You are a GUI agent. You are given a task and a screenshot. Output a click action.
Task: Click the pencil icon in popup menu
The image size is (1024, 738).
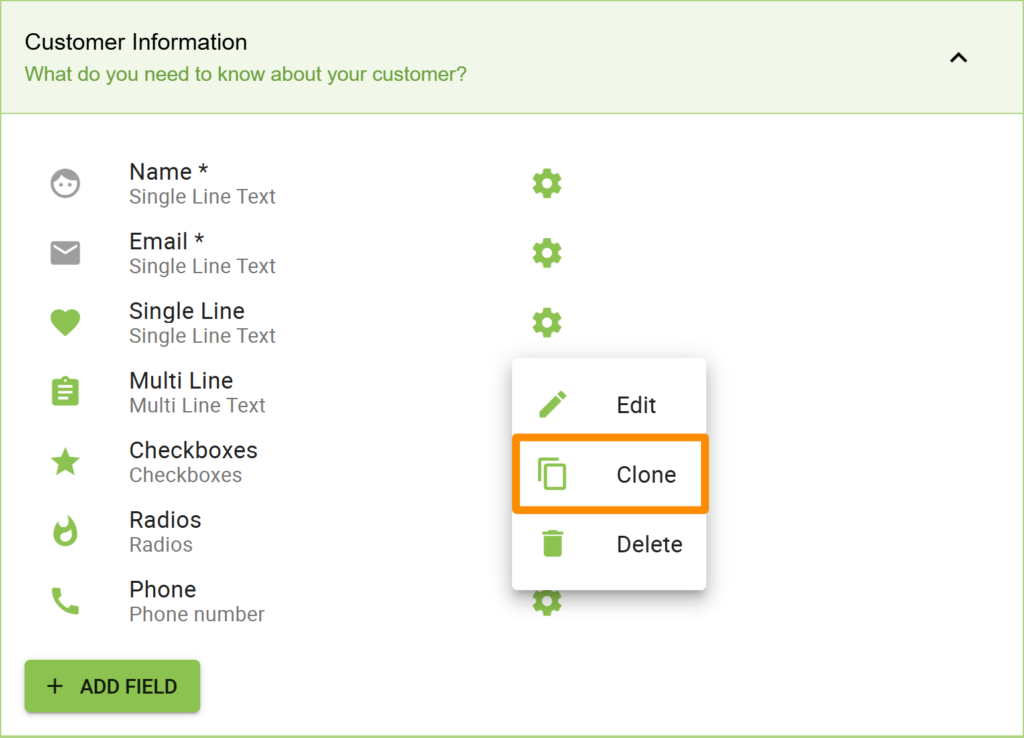tap(552, 404)
